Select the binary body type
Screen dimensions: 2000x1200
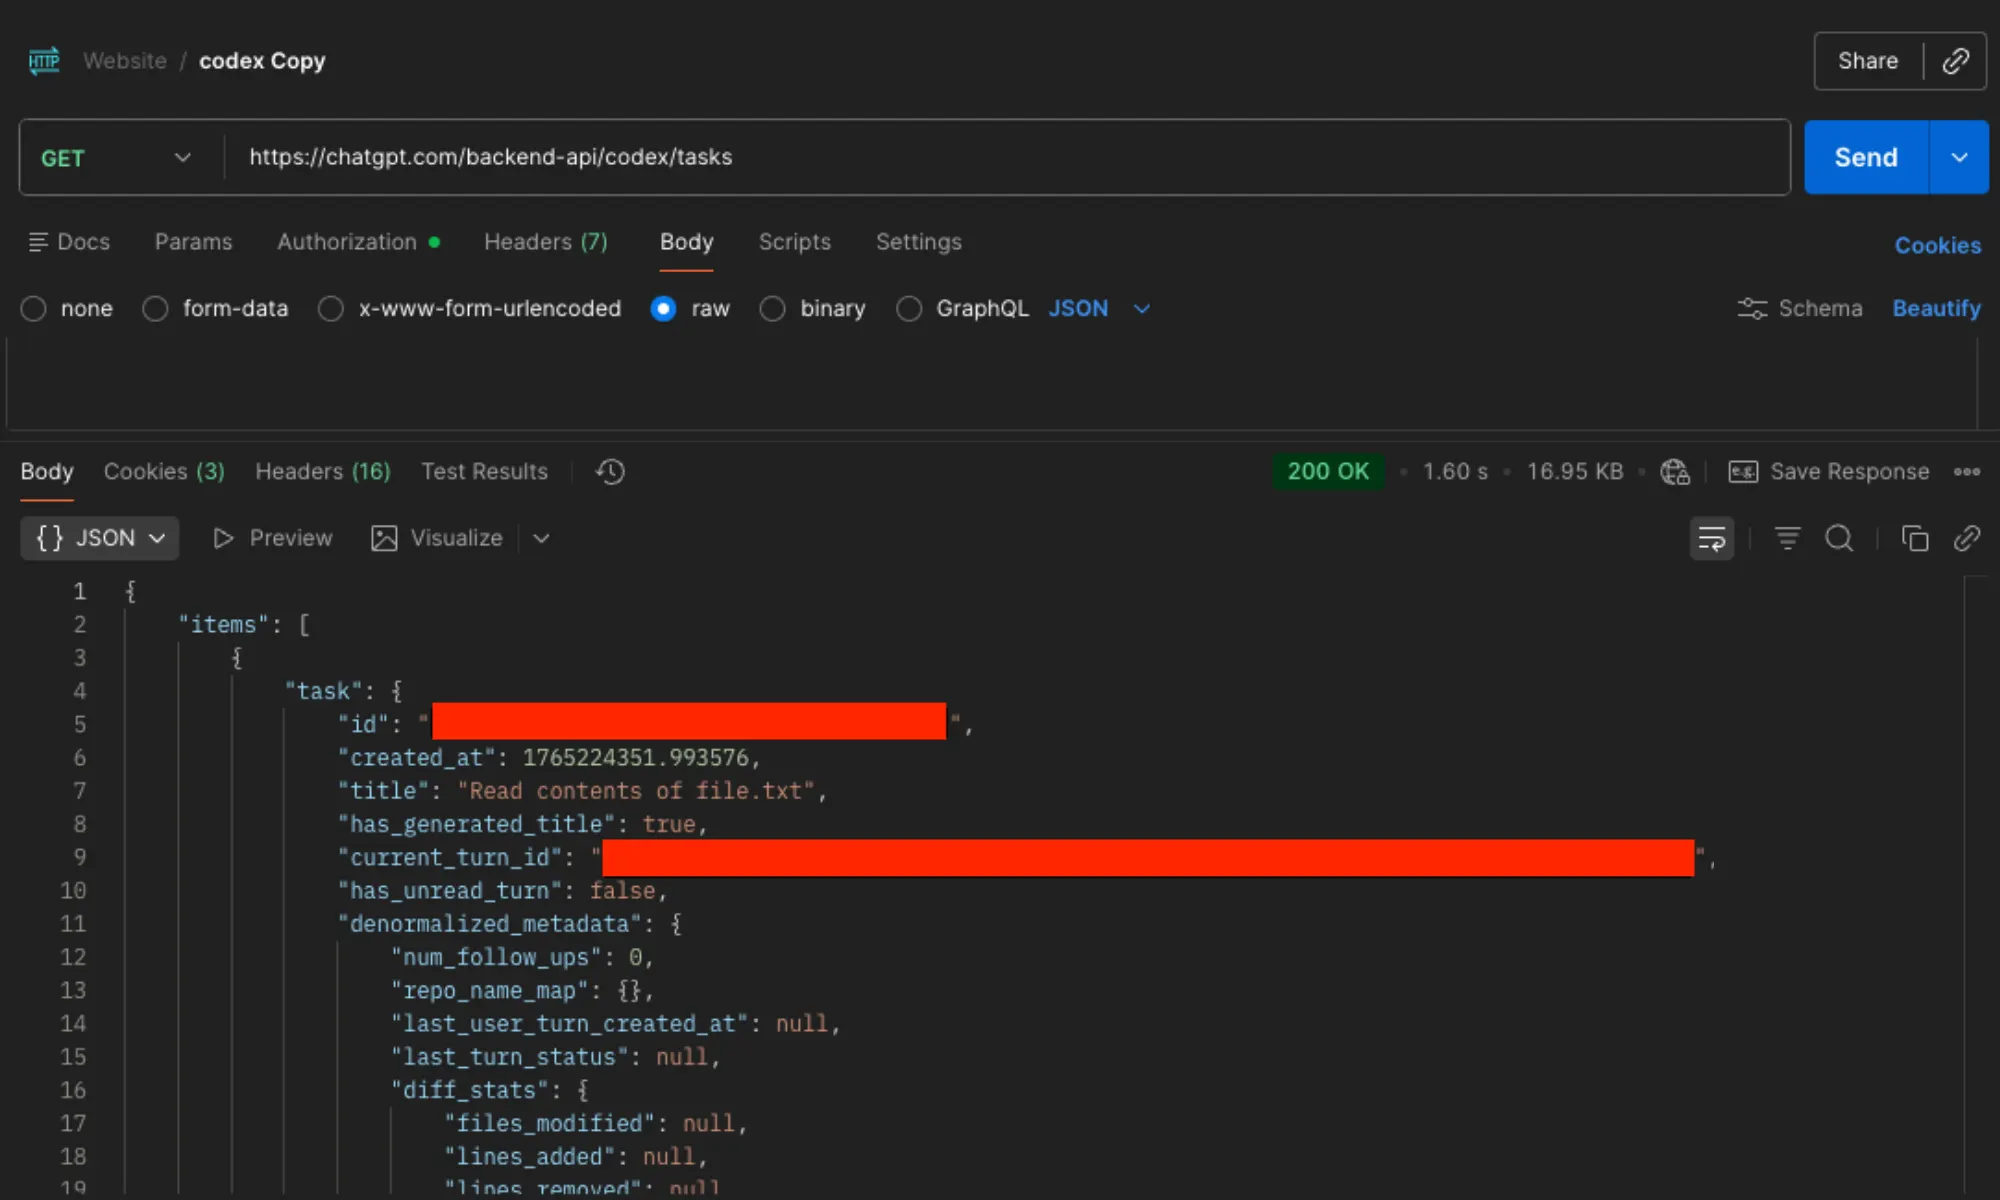772,308
